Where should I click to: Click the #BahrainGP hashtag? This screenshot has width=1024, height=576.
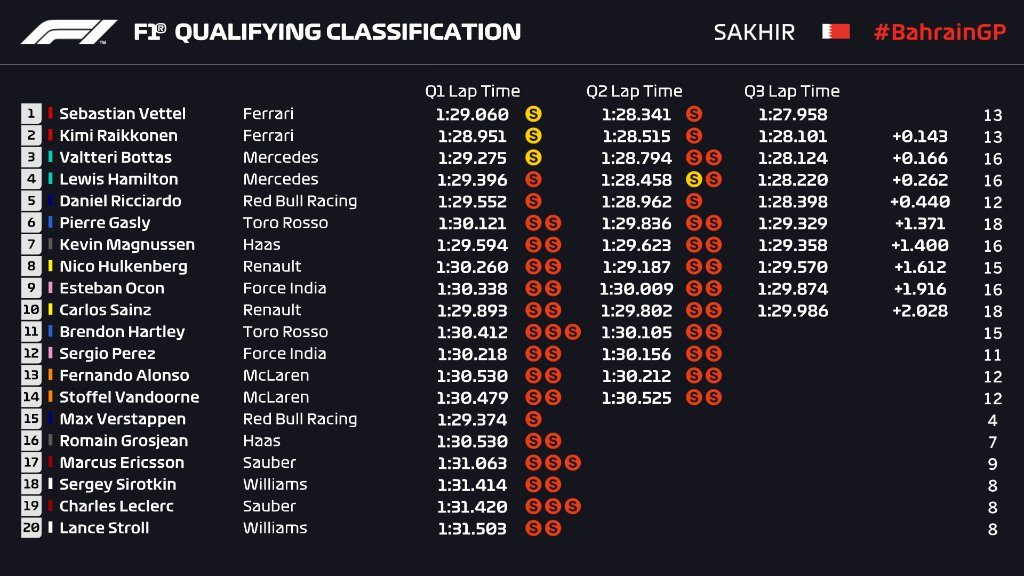pyautogui.click(x=937, y=32)
